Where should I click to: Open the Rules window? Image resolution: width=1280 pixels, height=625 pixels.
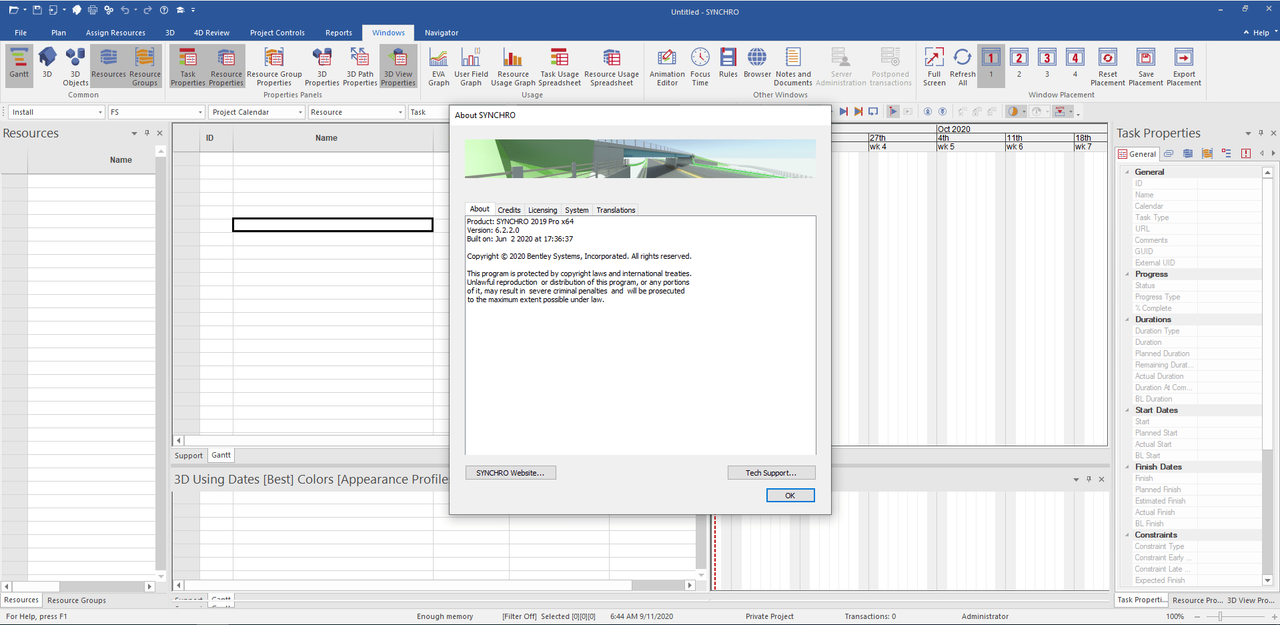(728, 66)
